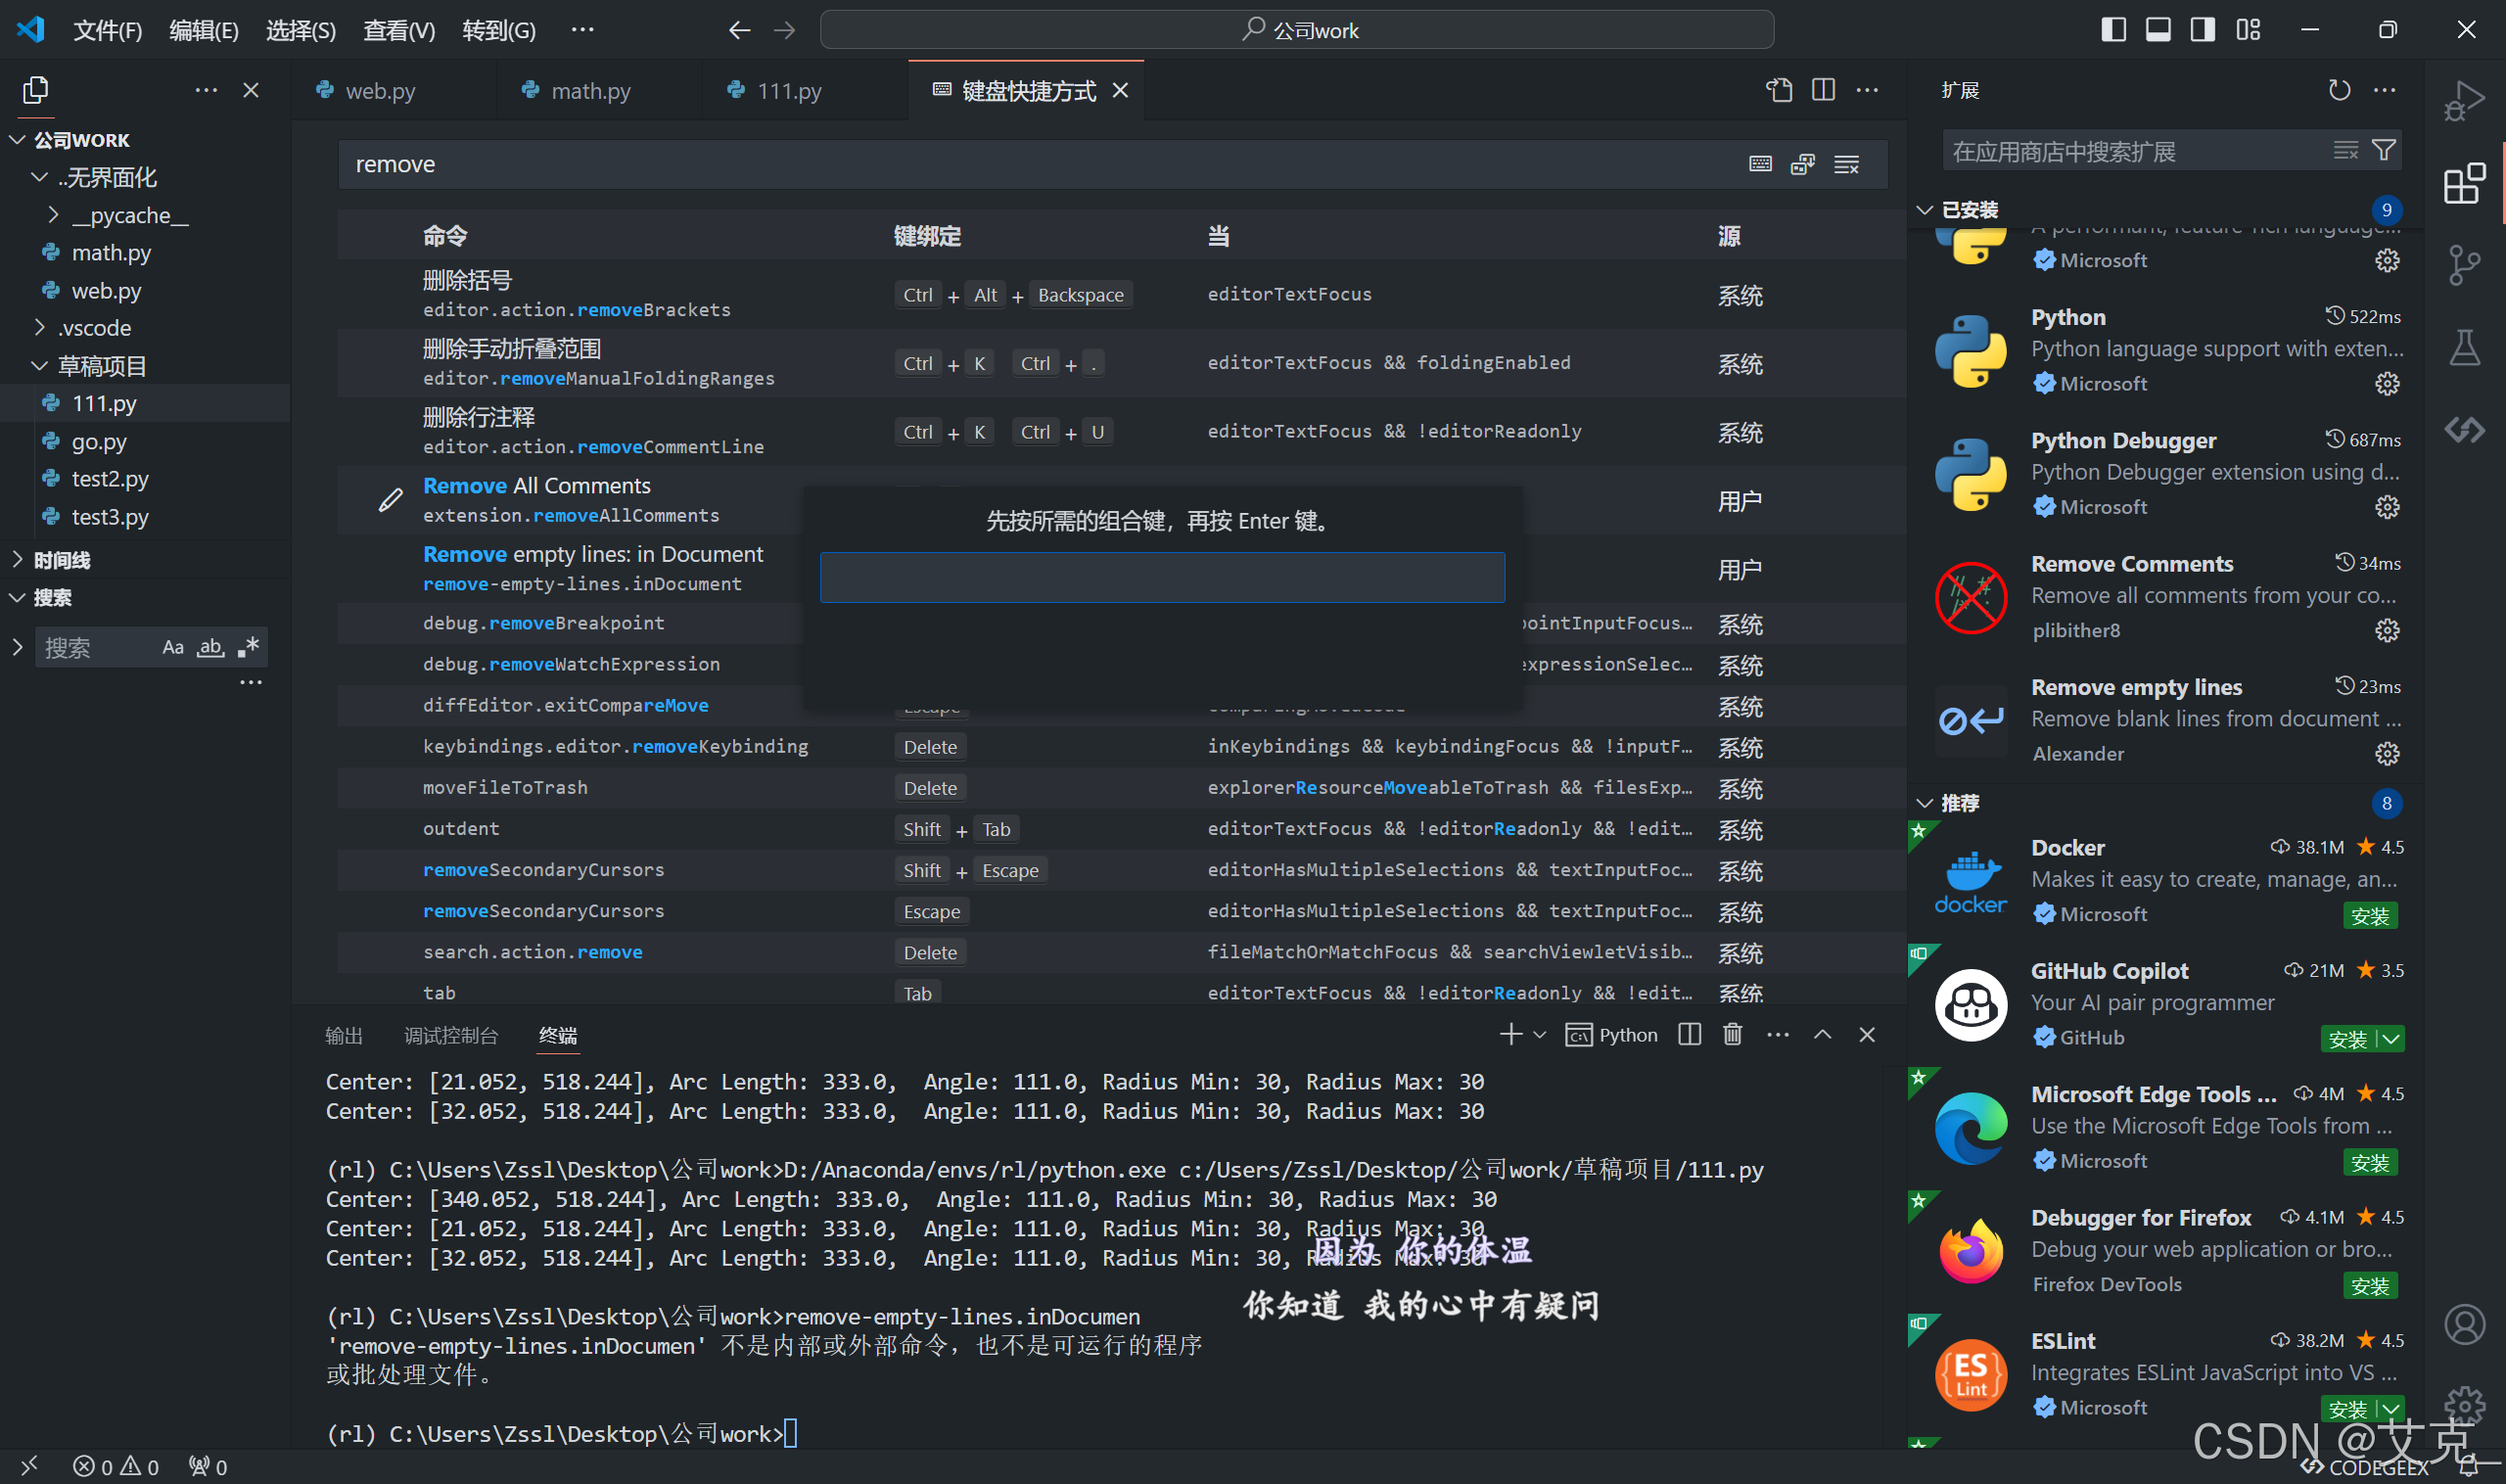
Task: Refresh the extensions list
Action: 2339,90
